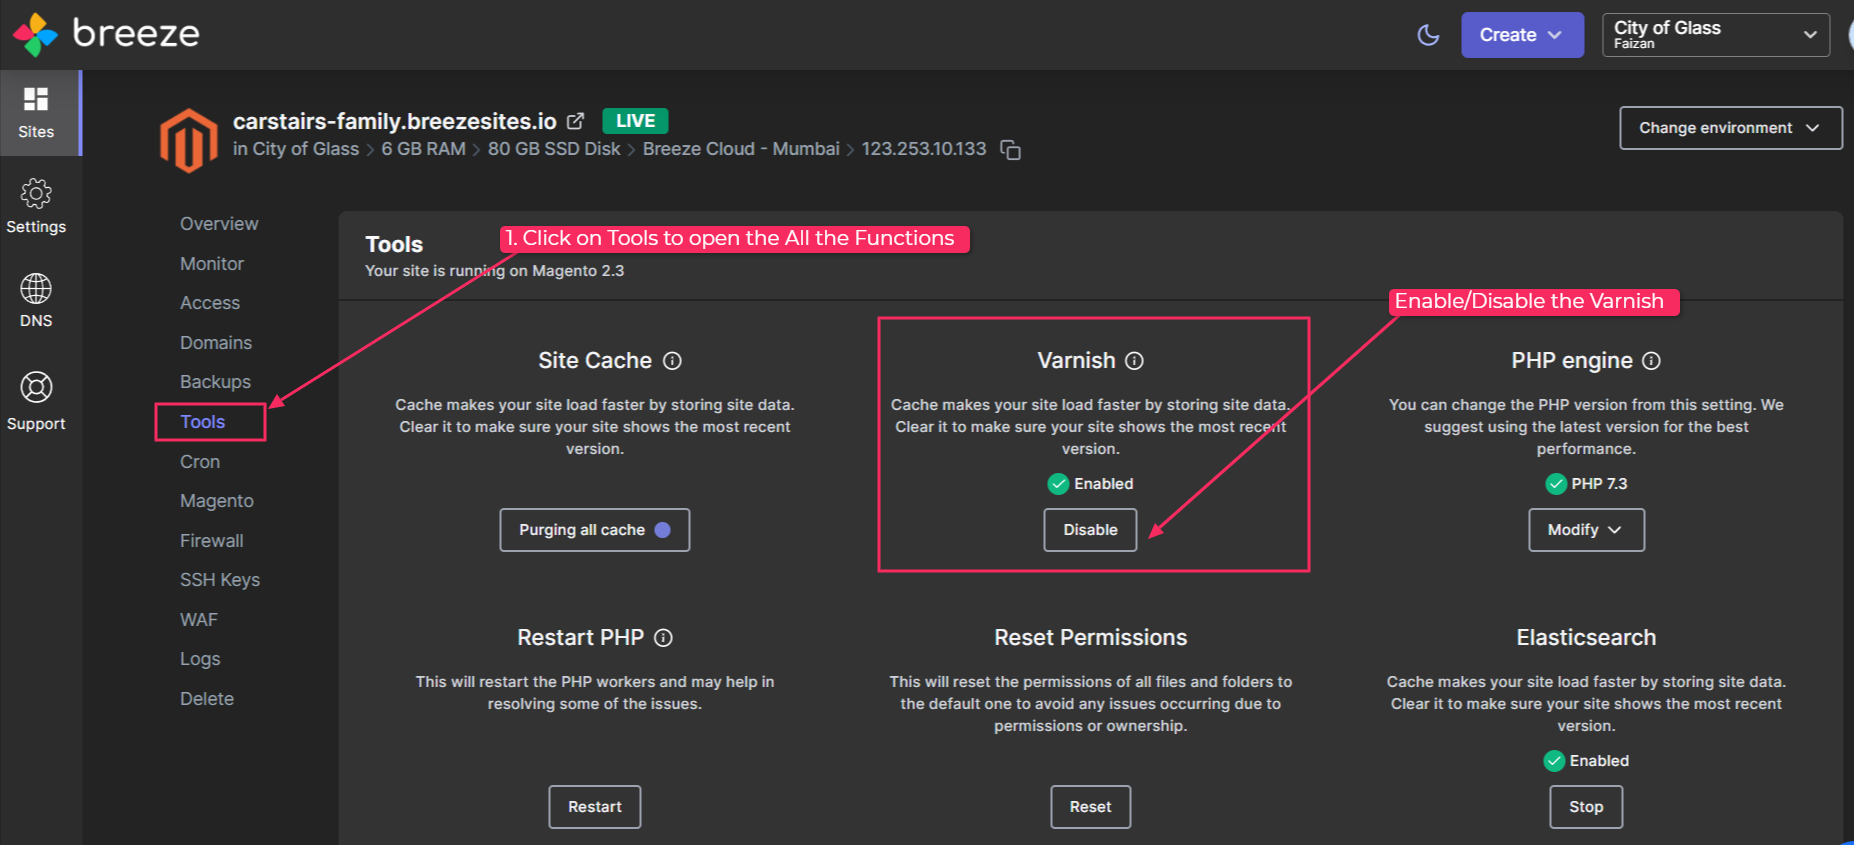Go to the Magento menu item
1854x845 pixels.
217,501
